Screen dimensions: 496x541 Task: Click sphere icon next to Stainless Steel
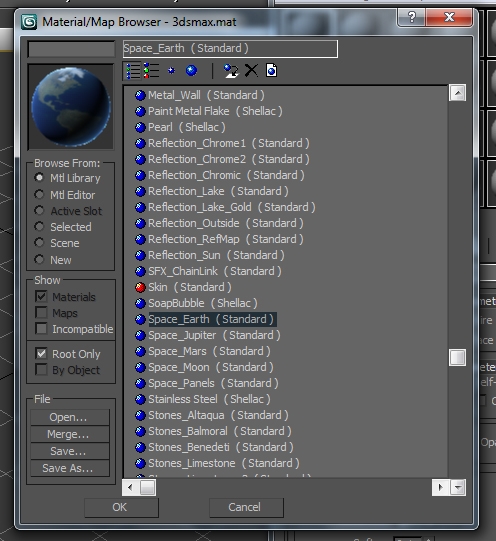[x=140, y=400]
